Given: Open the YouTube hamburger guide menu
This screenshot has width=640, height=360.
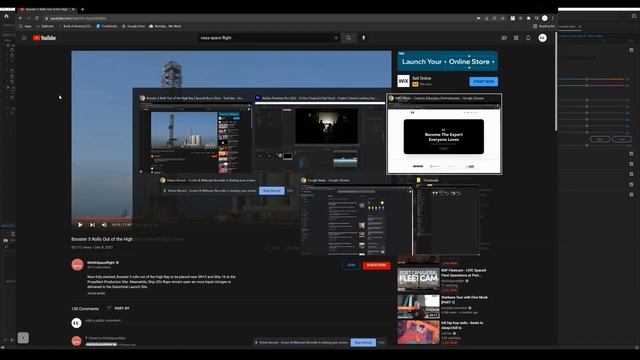Looking at the screenshot, I should (24, 38).
